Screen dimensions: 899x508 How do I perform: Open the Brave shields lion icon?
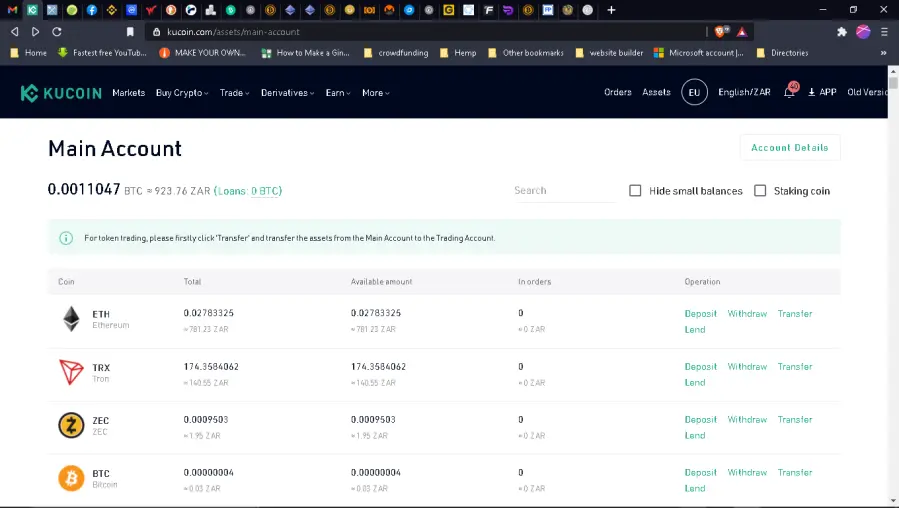(721, 32)
